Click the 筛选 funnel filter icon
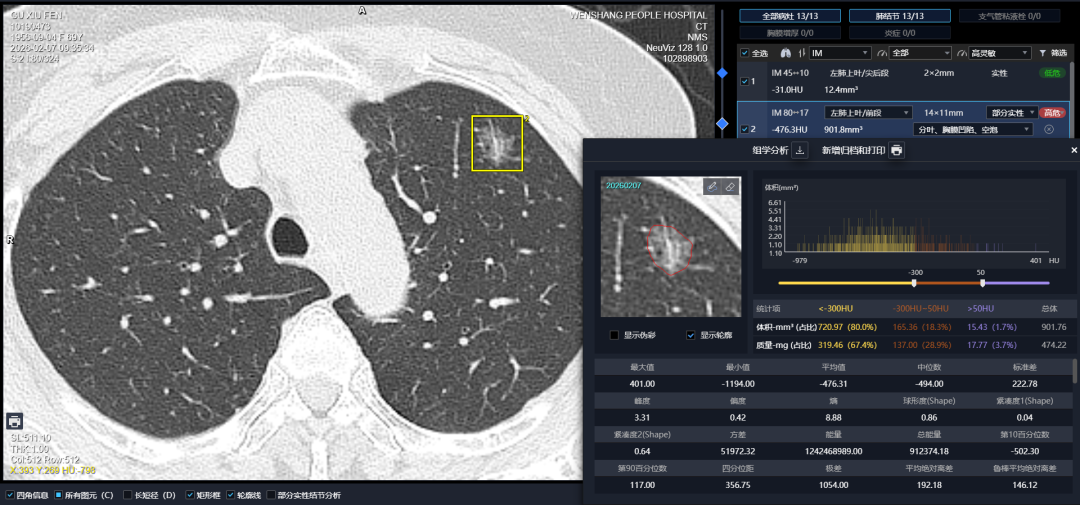1080x505 pixels. (x=1044, y=53)
